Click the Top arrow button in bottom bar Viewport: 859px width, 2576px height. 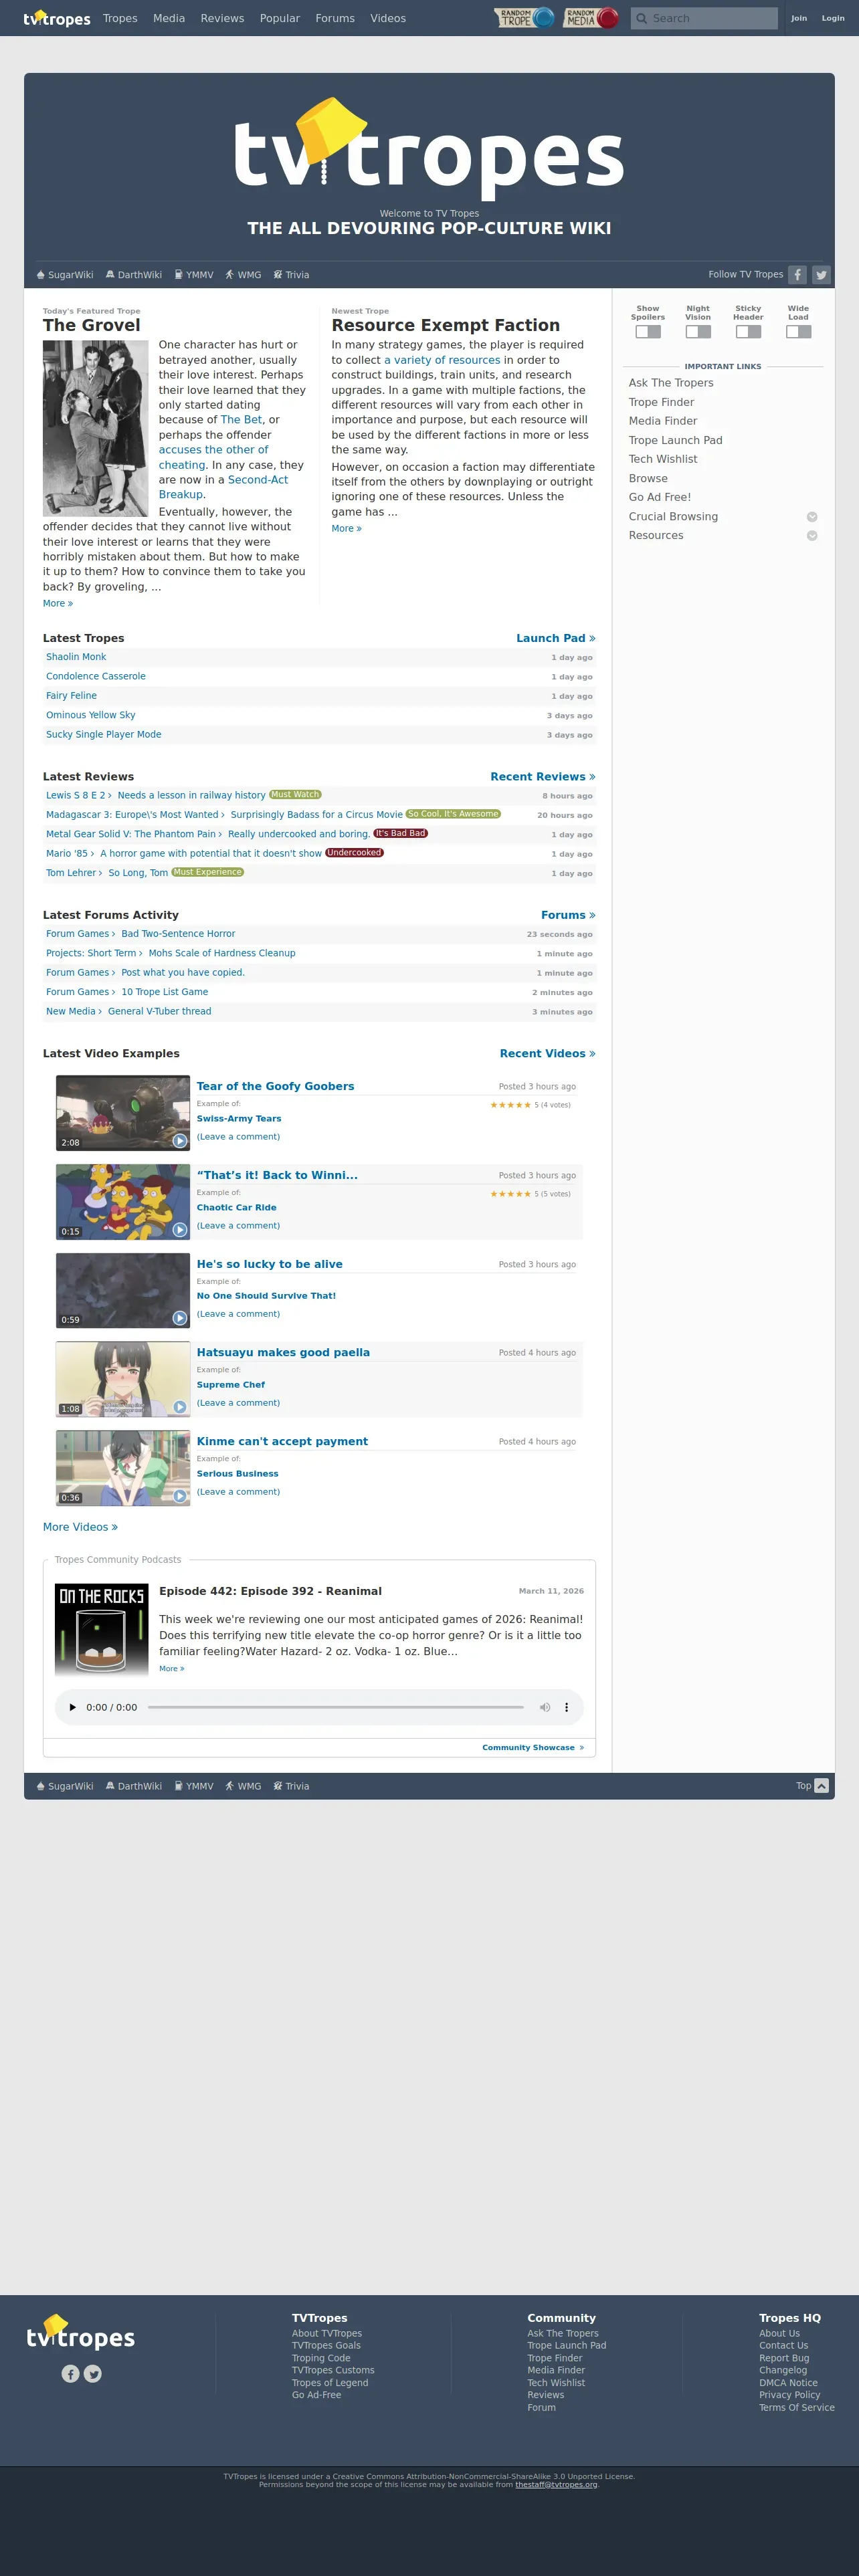(x=821, y=1785)
